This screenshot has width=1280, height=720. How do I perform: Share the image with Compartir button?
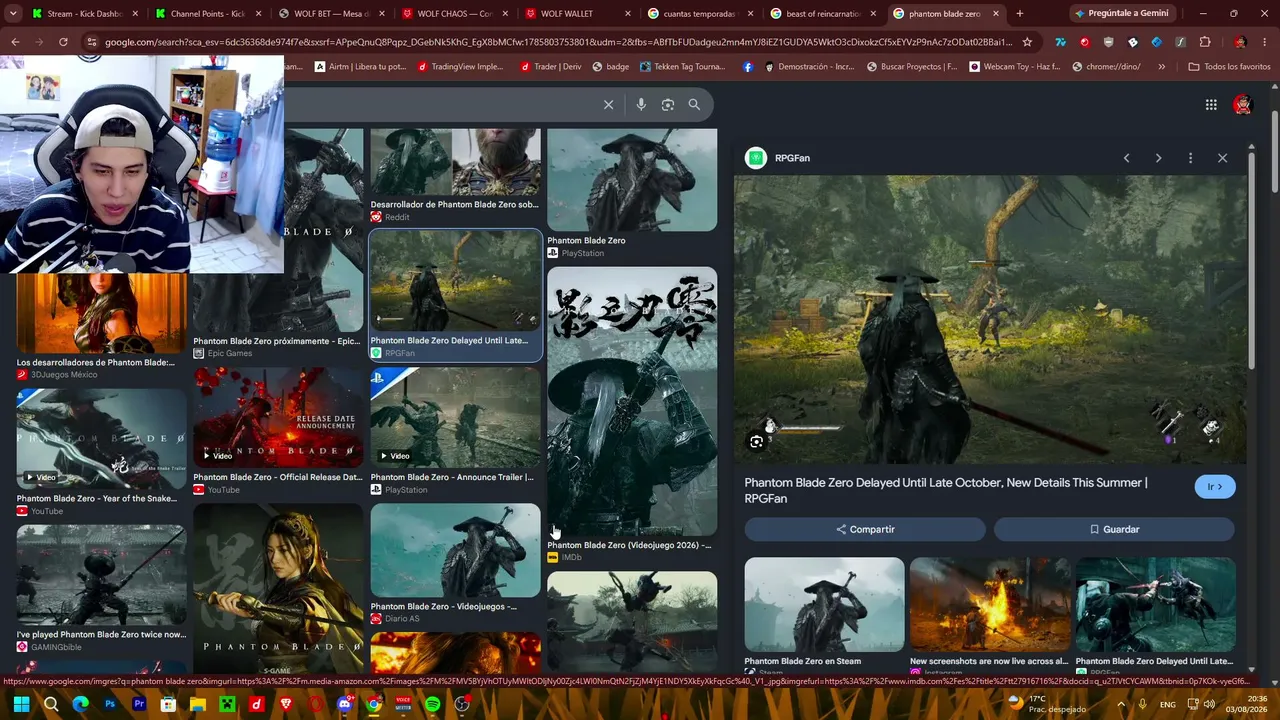[865, 529]
